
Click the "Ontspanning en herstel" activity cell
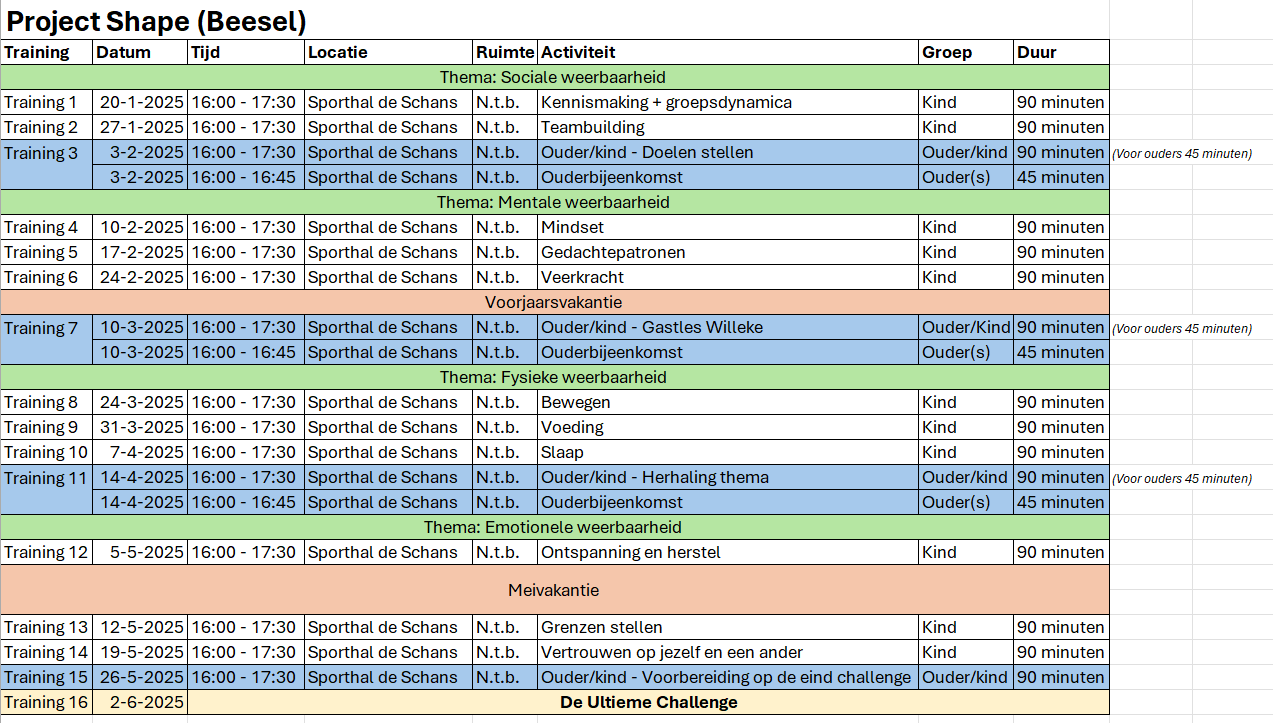728,552
